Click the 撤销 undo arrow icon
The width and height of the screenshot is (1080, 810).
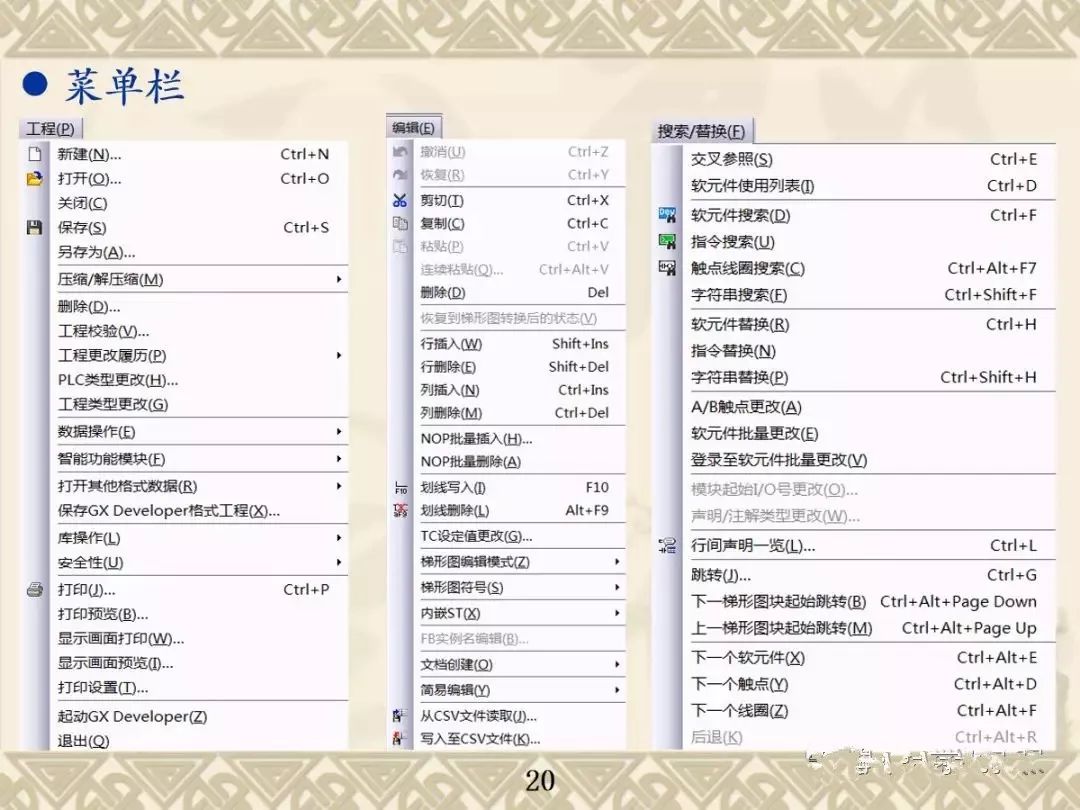pyautogui.click(x=399, y=152)
